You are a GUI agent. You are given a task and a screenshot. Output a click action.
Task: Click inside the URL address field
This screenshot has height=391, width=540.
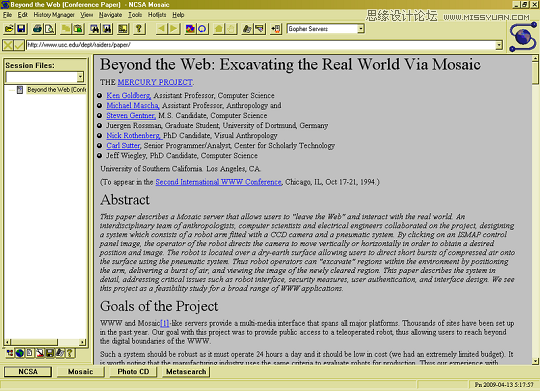click(x=261, y=45)
